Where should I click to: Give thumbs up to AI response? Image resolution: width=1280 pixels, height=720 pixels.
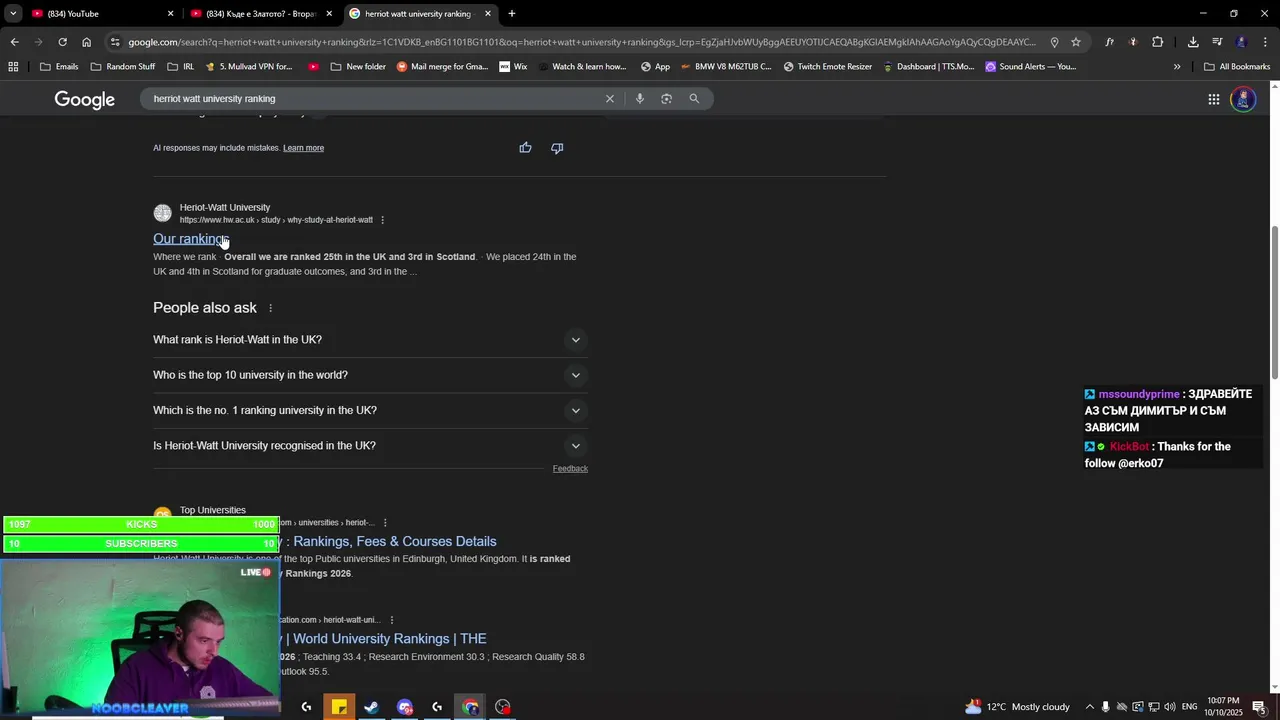click(525, 148)
